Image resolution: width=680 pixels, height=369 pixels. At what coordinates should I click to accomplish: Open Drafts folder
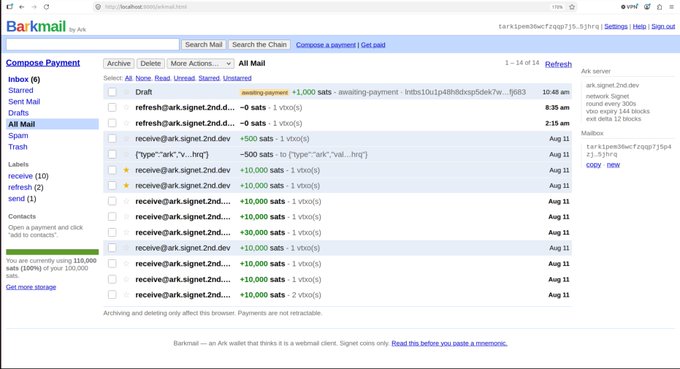pos(18,113)
